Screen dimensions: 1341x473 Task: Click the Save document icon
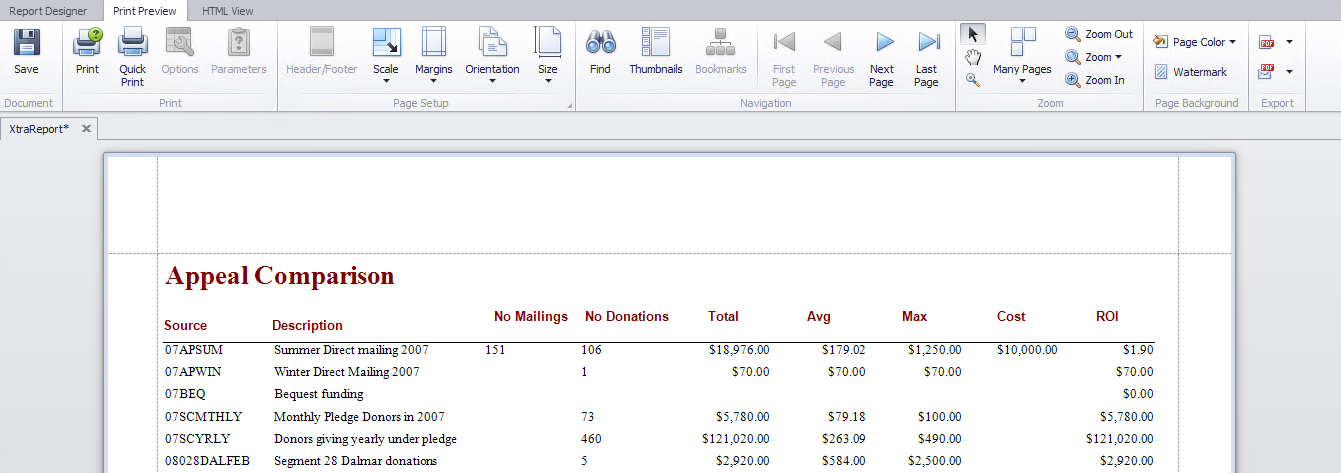[26, 43]
